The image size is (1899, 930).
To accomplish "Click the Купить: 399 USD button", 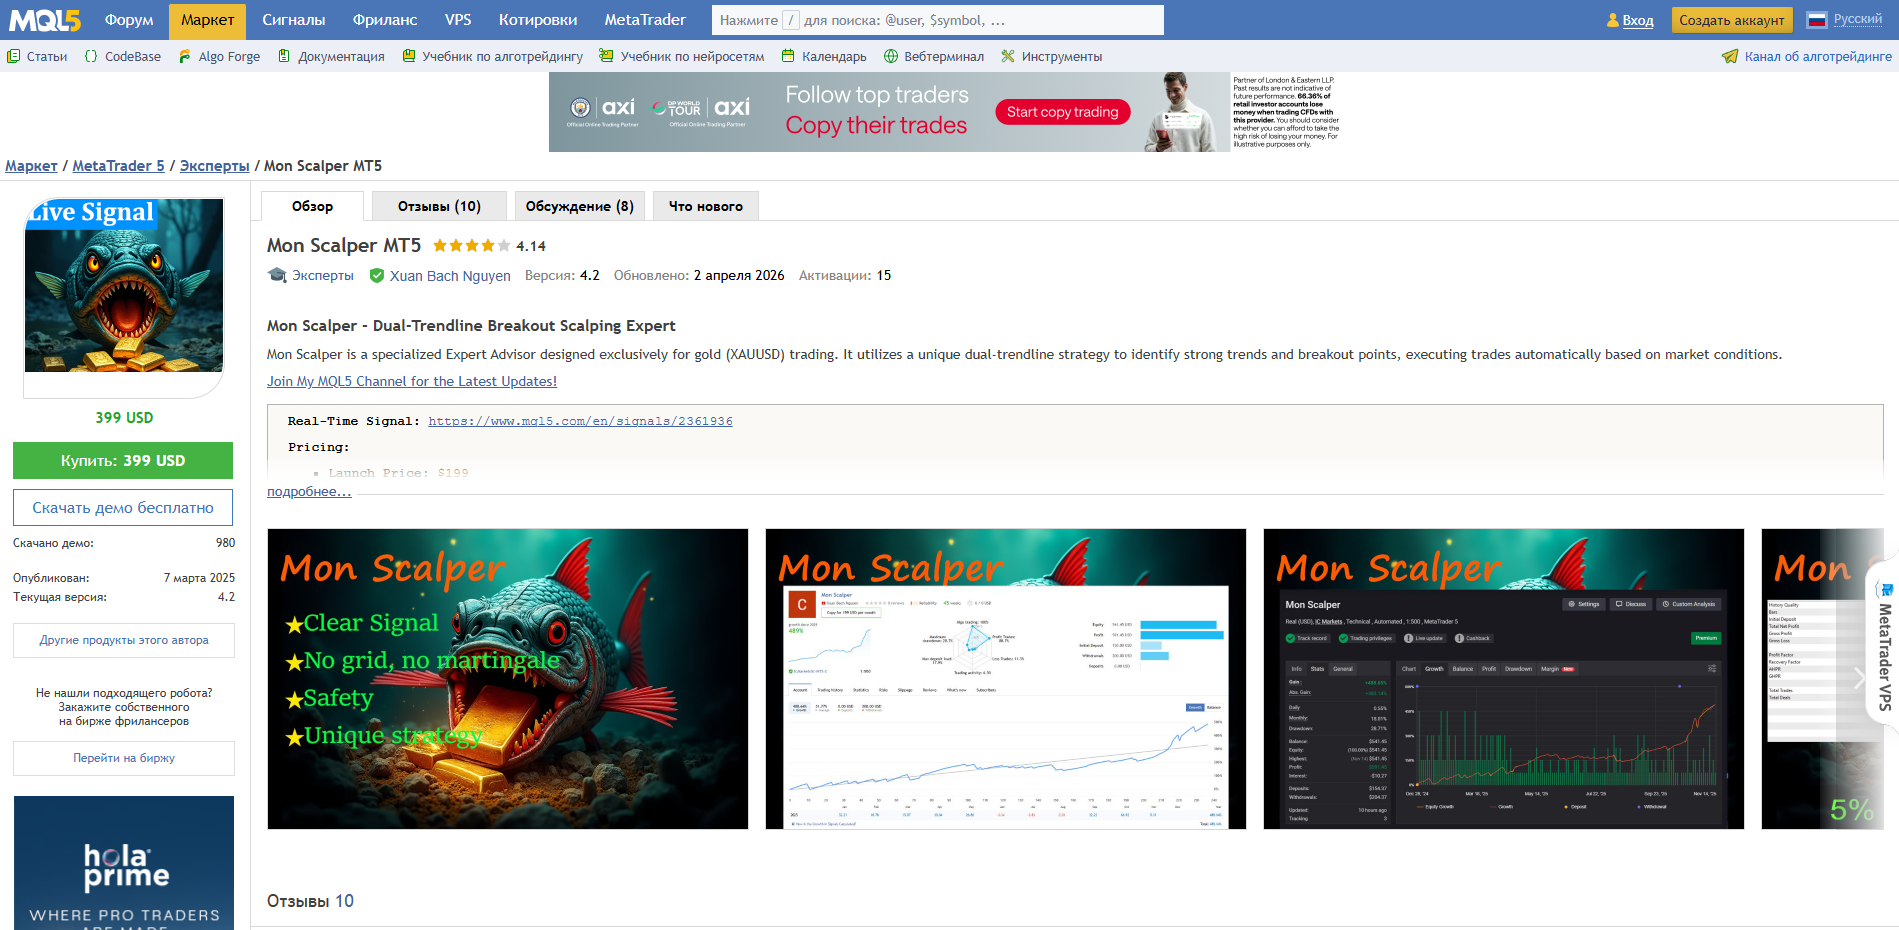I will (x=123, y=461).
